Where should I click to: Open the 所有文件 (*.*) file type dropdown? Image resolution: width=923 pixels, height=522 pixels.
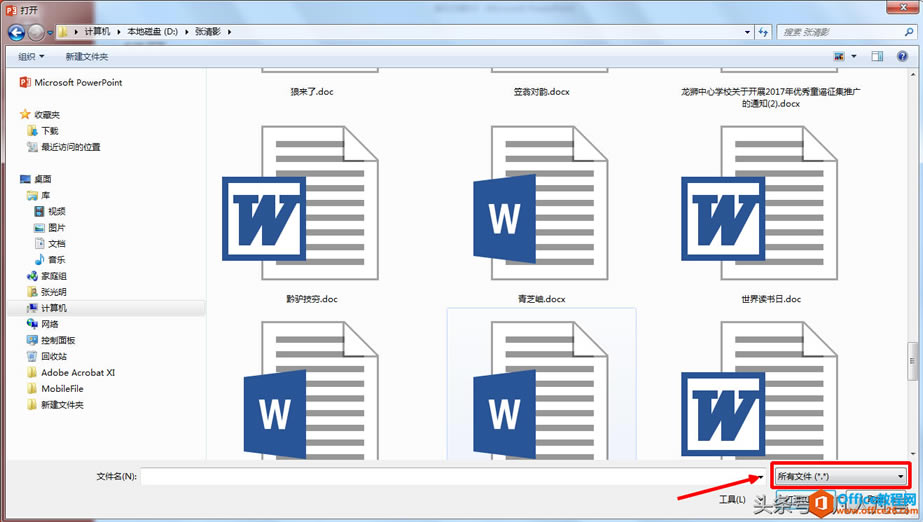point(841,476)
